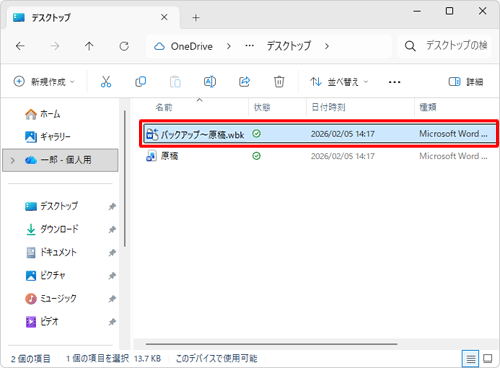Click the Cut scissors icon

[x=106, y=82]
